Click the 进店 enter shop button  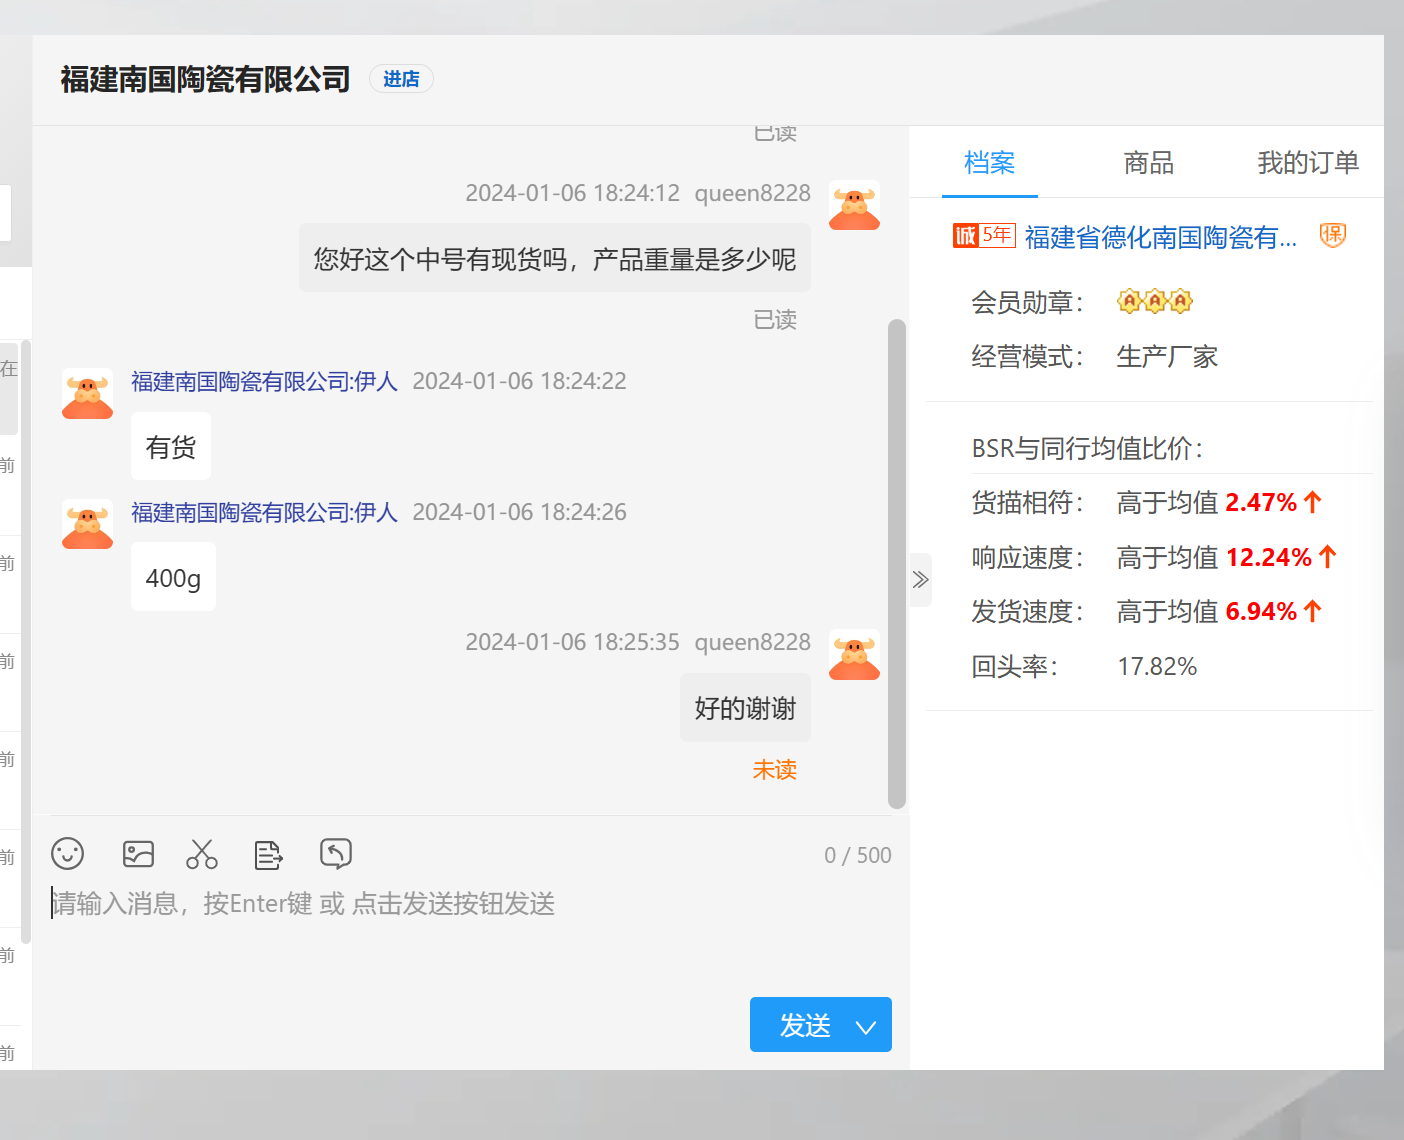(401, 79)
